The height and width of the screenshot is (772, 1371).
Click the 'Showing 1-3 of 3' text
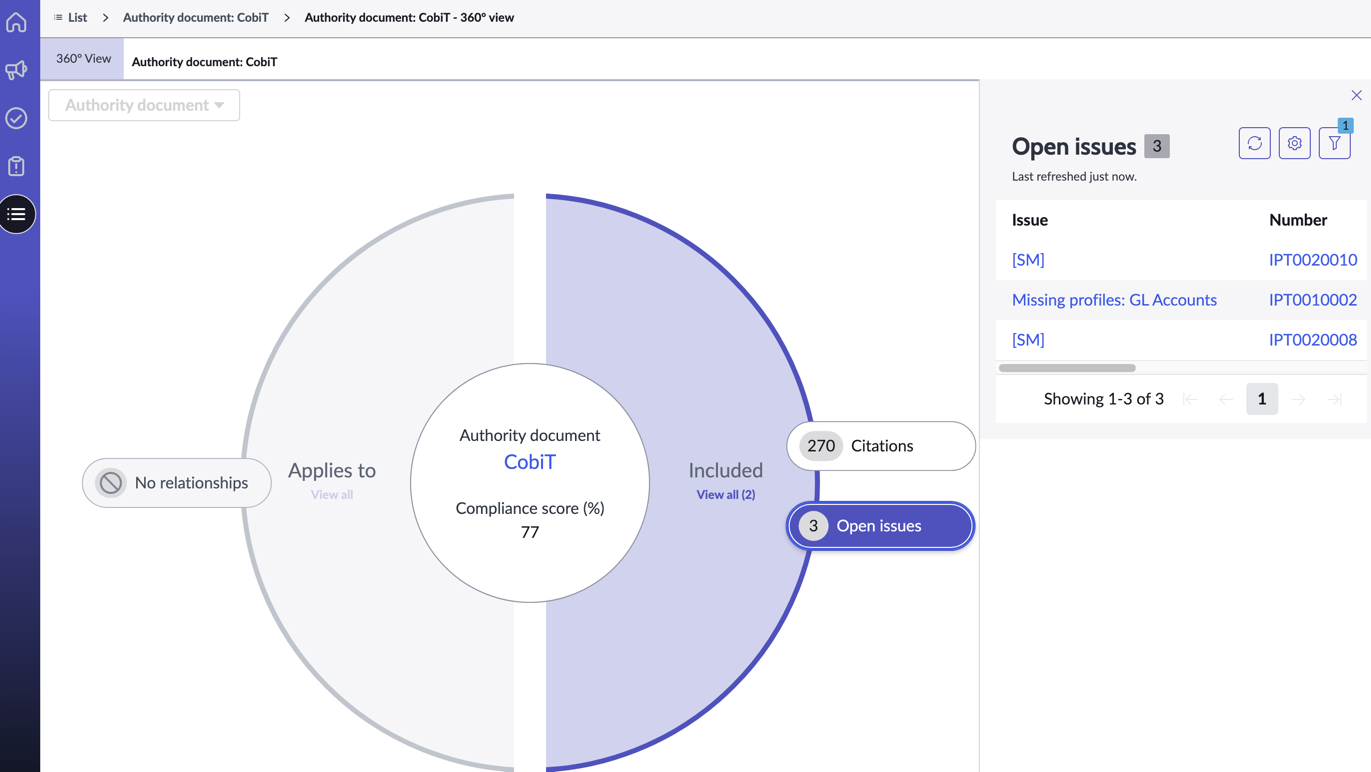point(1104,399)
